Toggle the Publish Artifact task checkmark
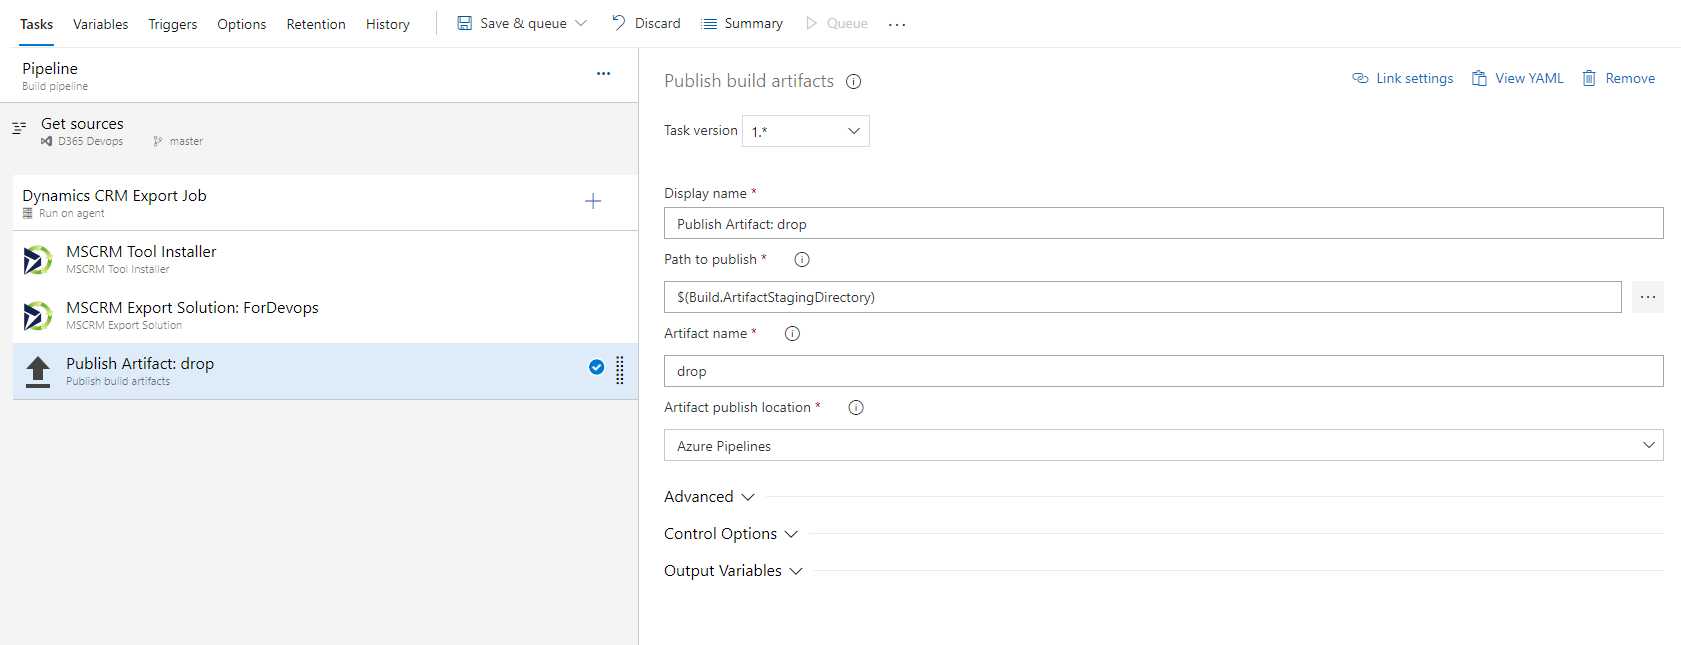The height and width of the screenshot is (645, 1681). click(x=597, y=367)
